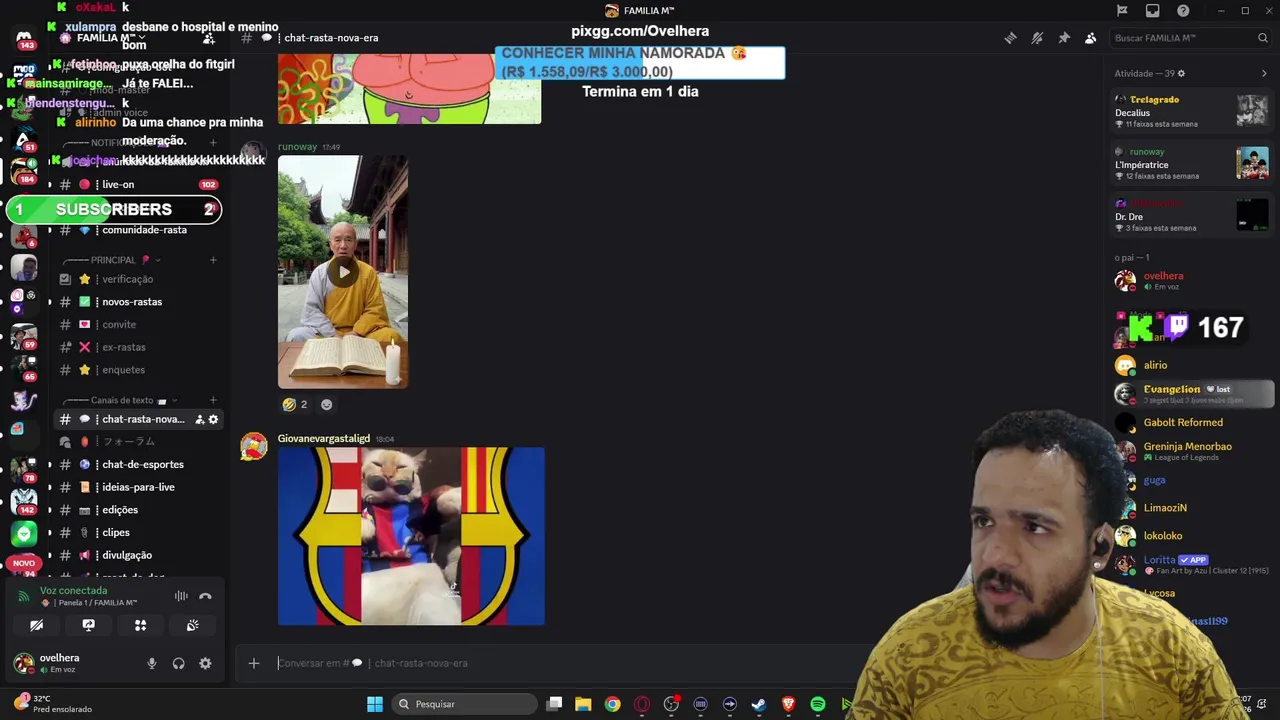1280x720 pixels.
Task: Open the verificação channel
Action: click(136, 279)
